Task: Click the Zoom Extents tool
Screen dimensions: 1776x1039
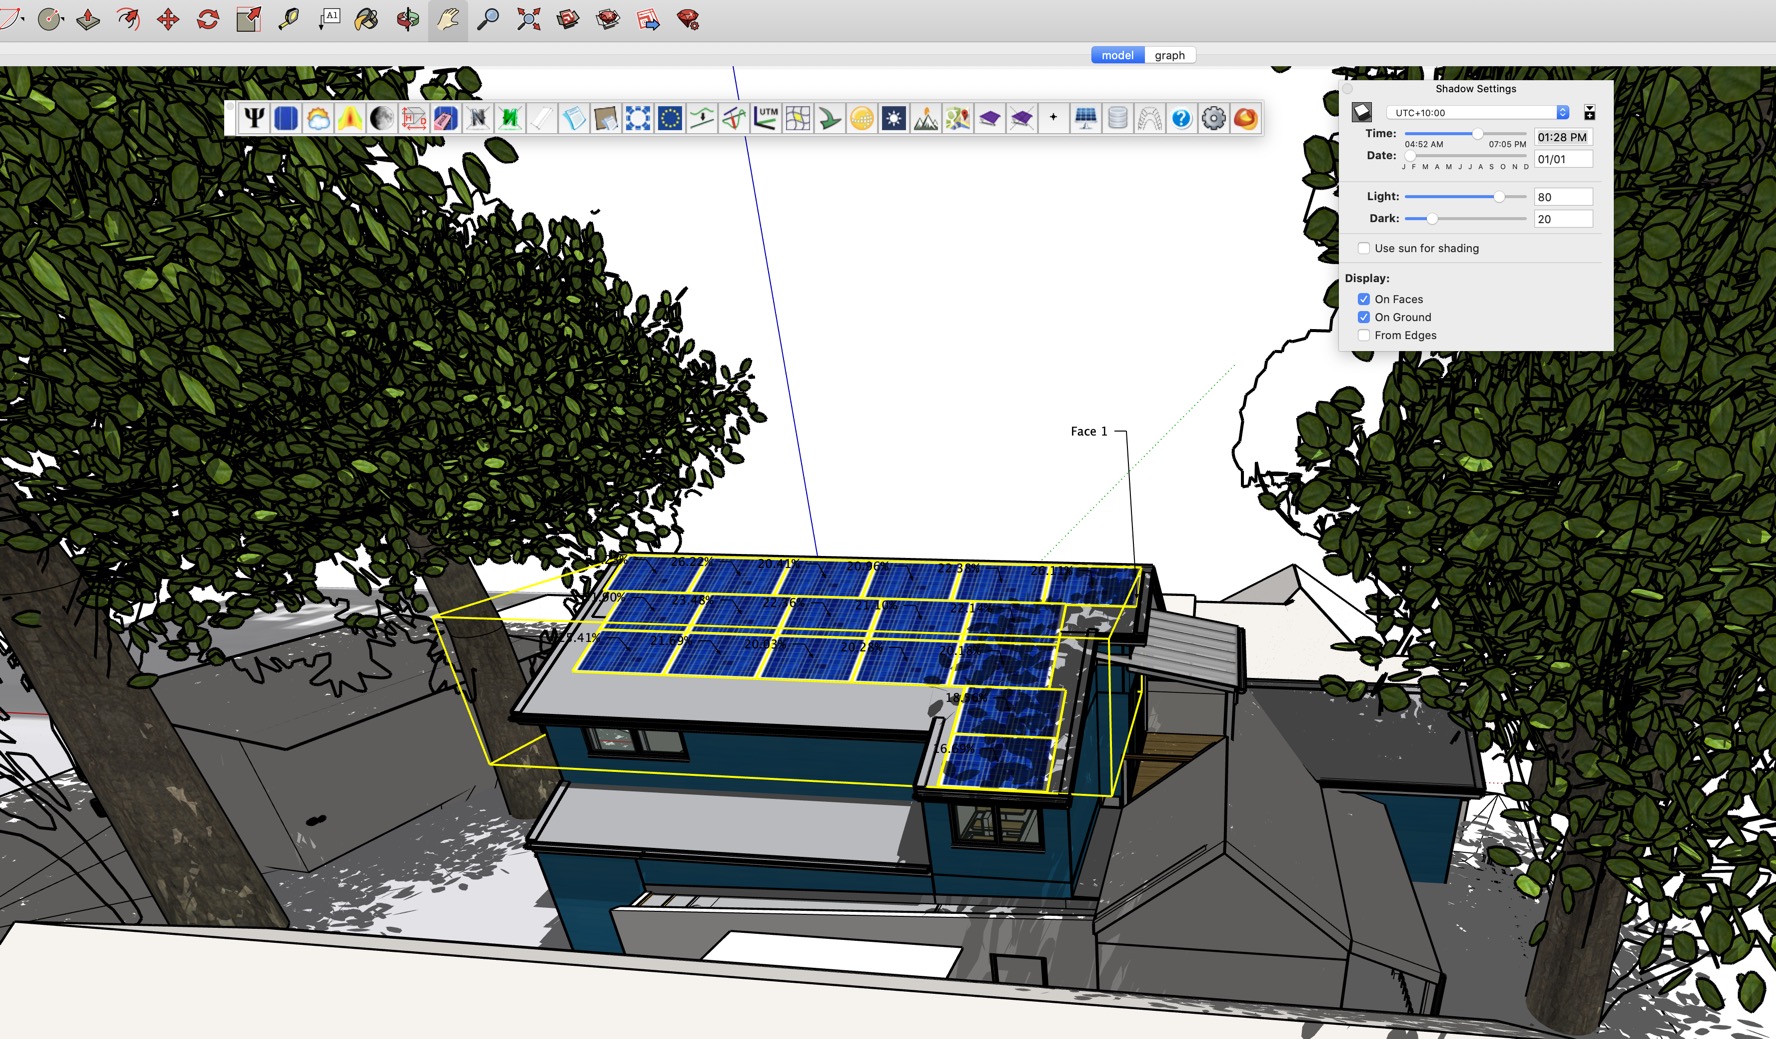Action: (528, 19)
